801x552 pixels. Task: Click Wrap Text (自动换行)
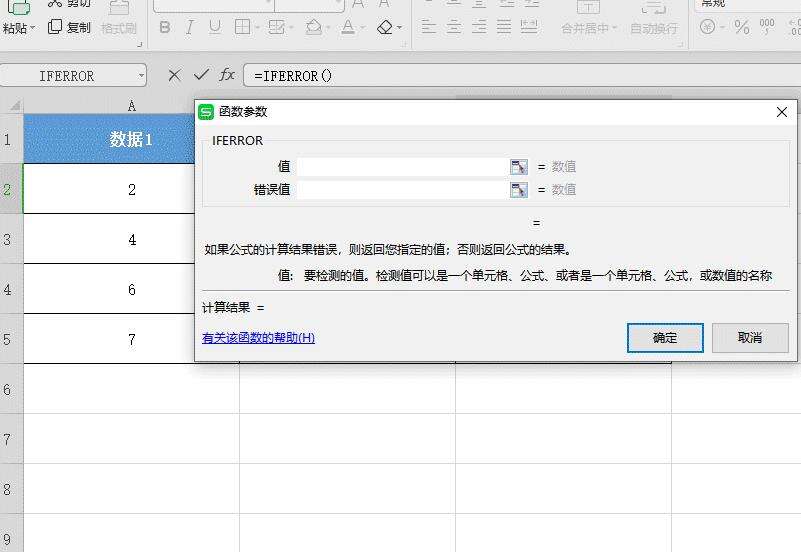[654, 18]
